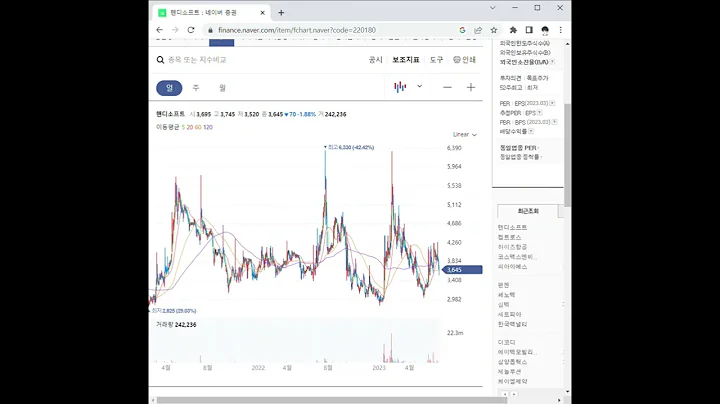Click the vertical scrollbar thumb on the right
Image resolution: width=720 pixels, height=404 pixels.
pos(568,155)
